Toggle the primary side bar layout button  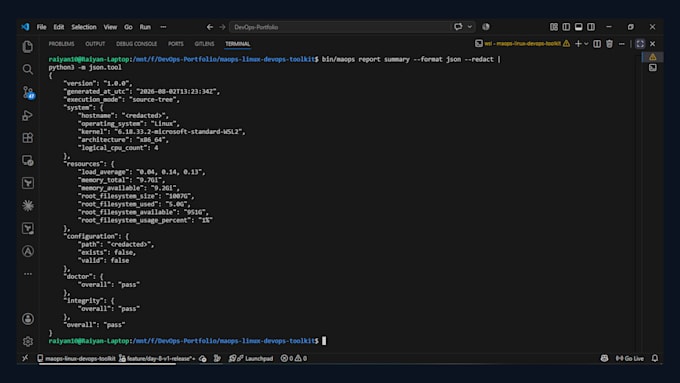[566, 27]
